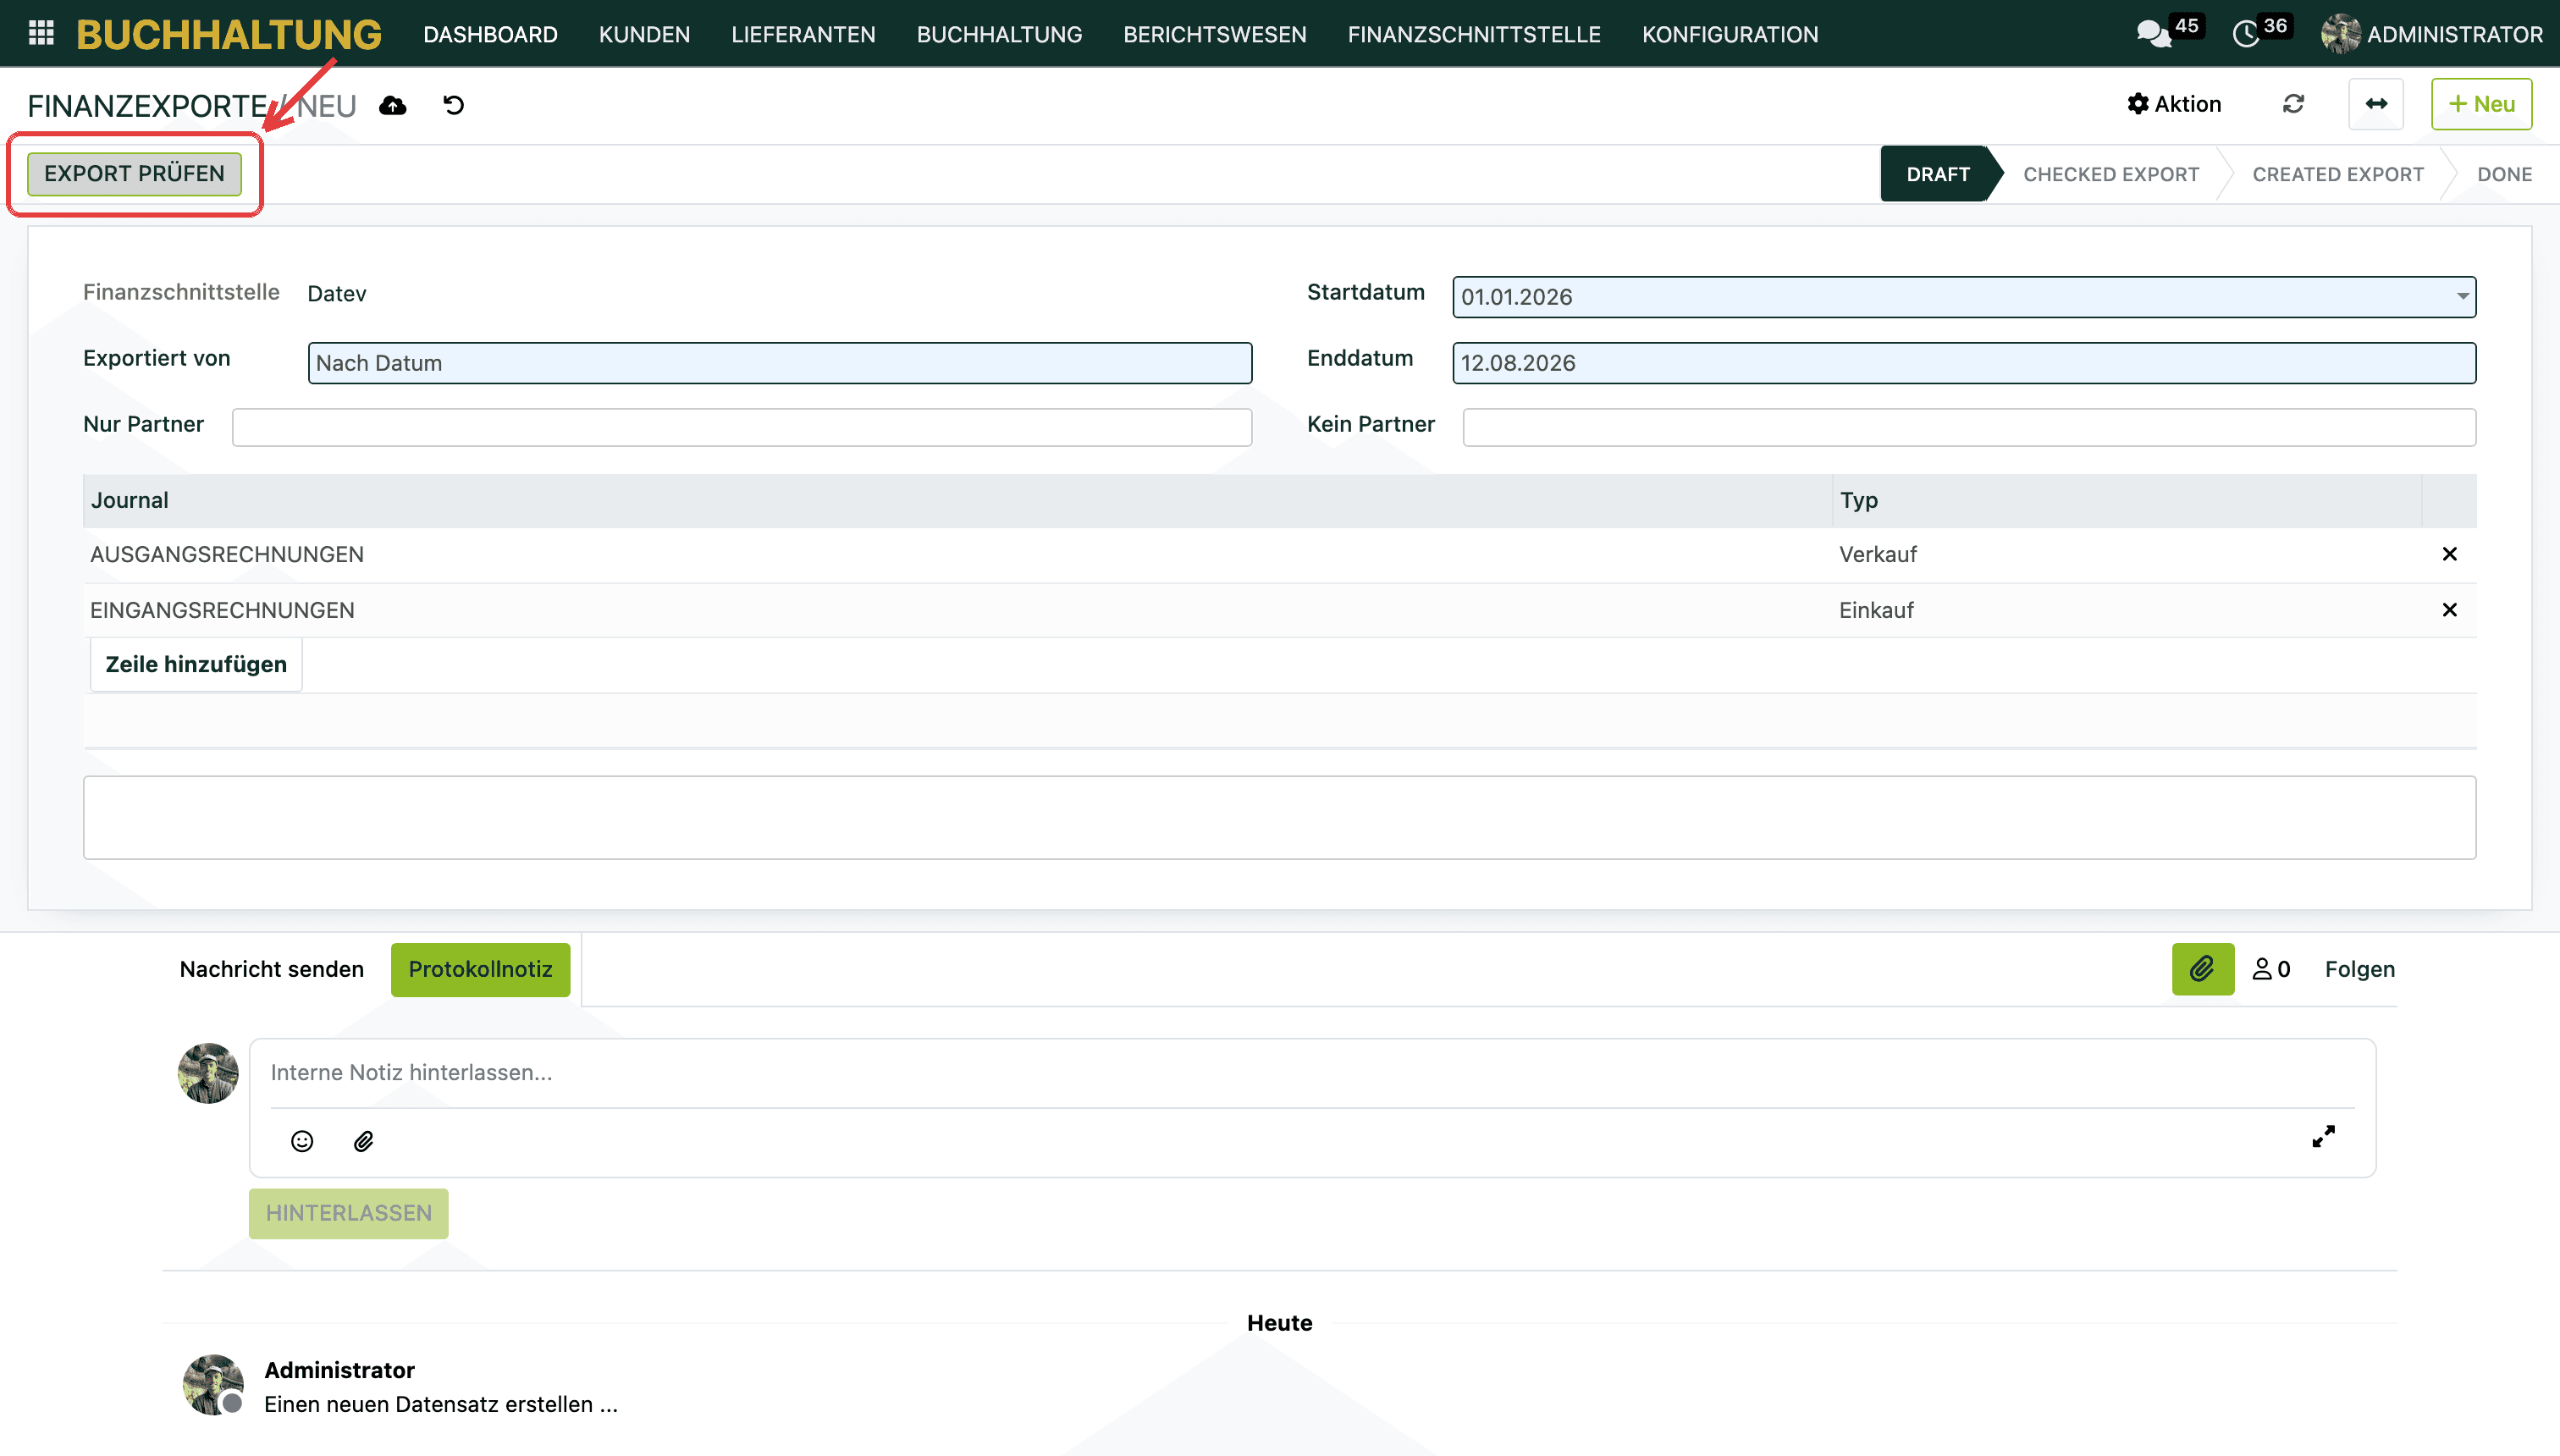Select the Checked Export status stage
The width and height of the screenshot is (2560, 1456).
click(x=2110, y=174)
